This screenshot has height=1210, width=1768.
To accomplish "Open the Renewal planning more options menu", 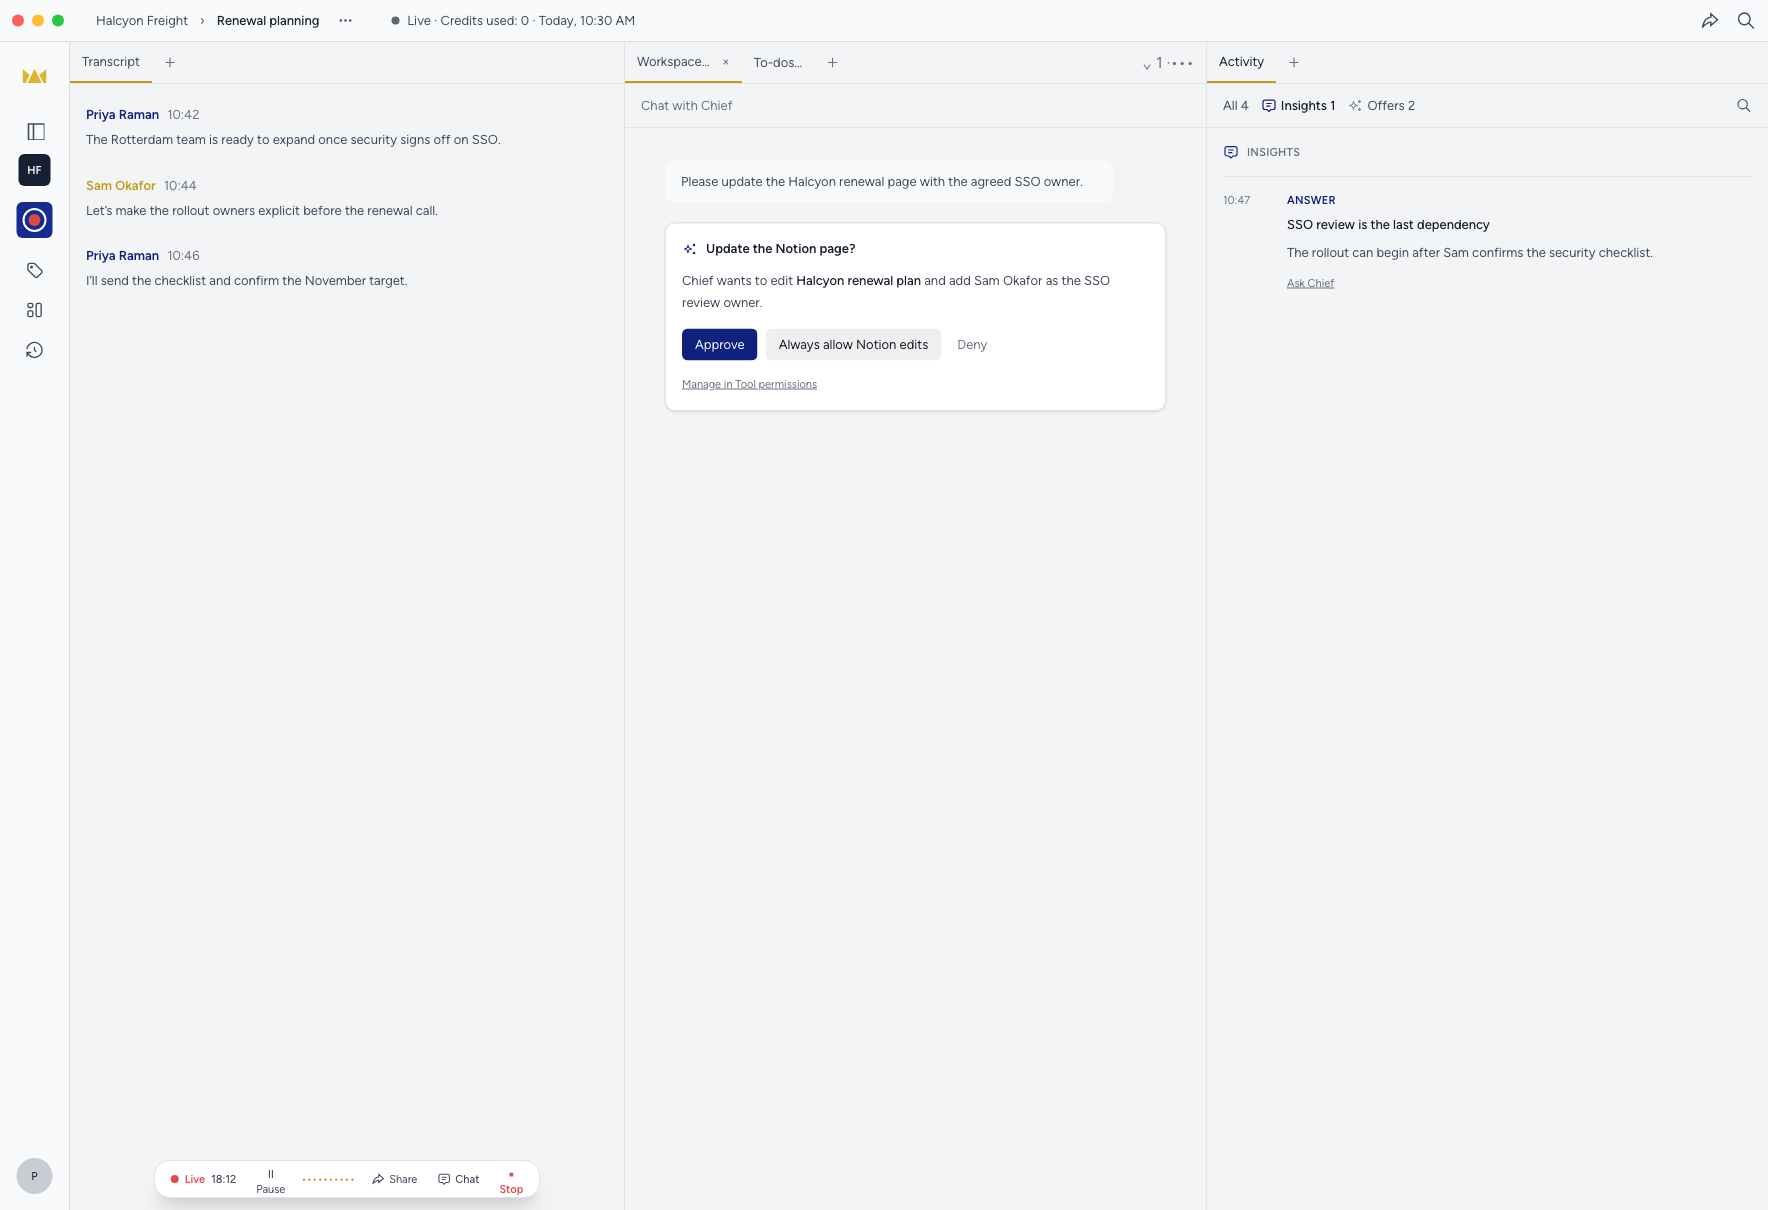I will pos(345,20).
